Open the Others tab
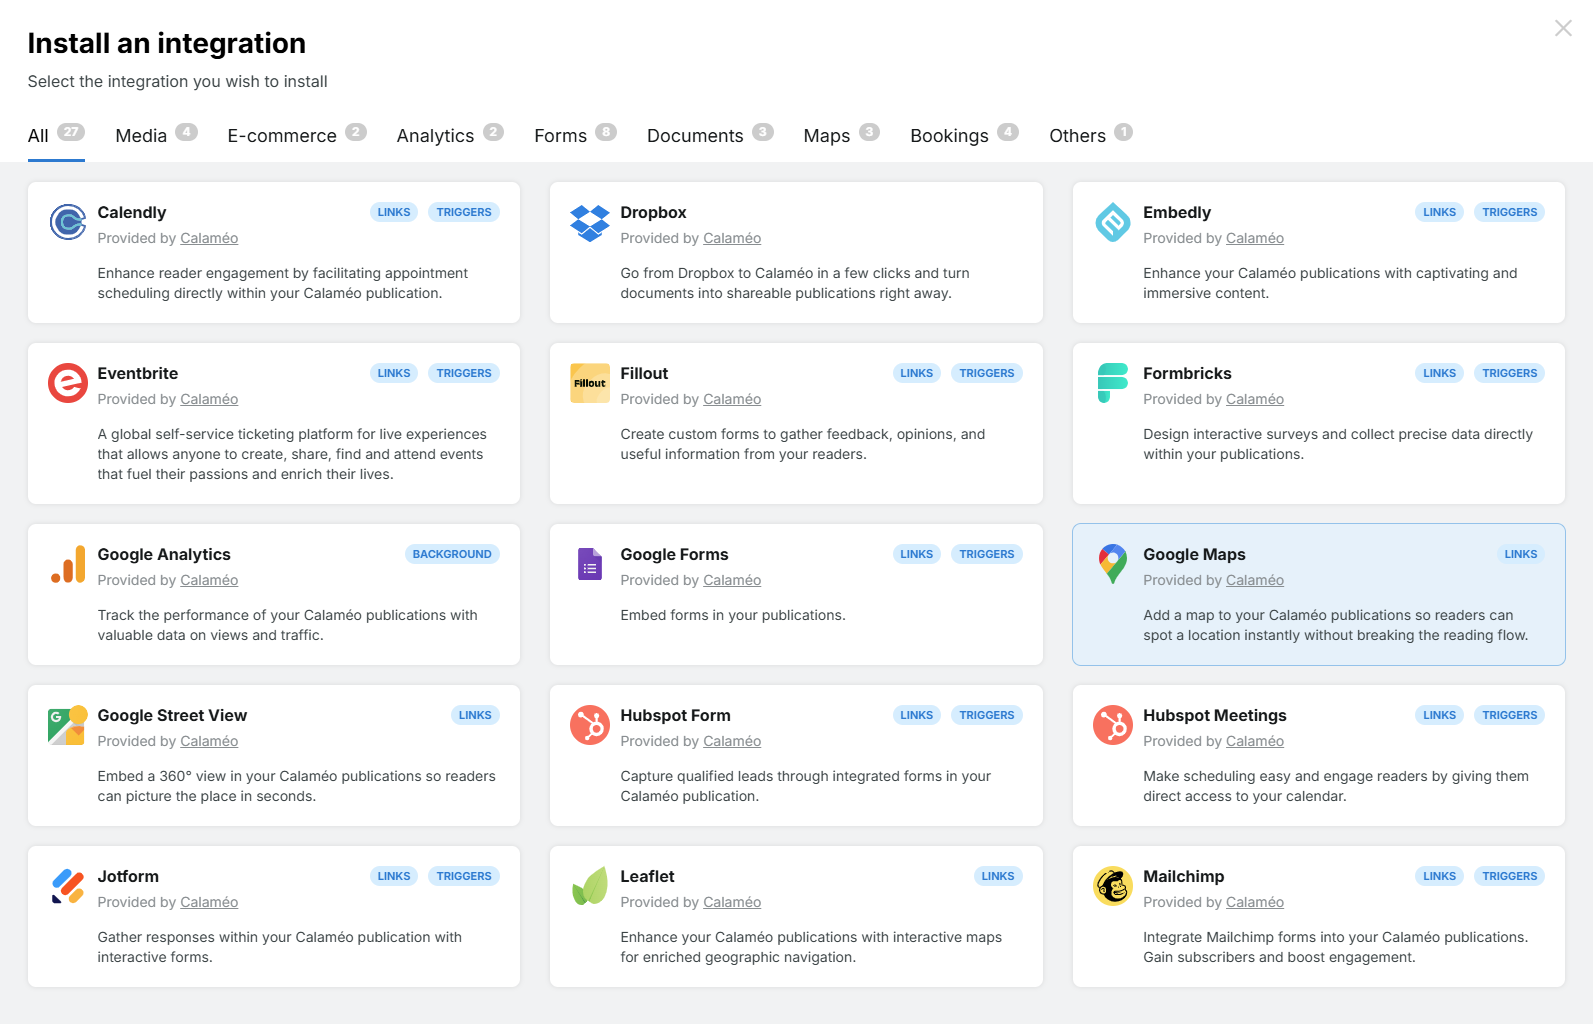Image resolution: width=1593 pixels, height=1024 pixels. tap(1091, 136)
